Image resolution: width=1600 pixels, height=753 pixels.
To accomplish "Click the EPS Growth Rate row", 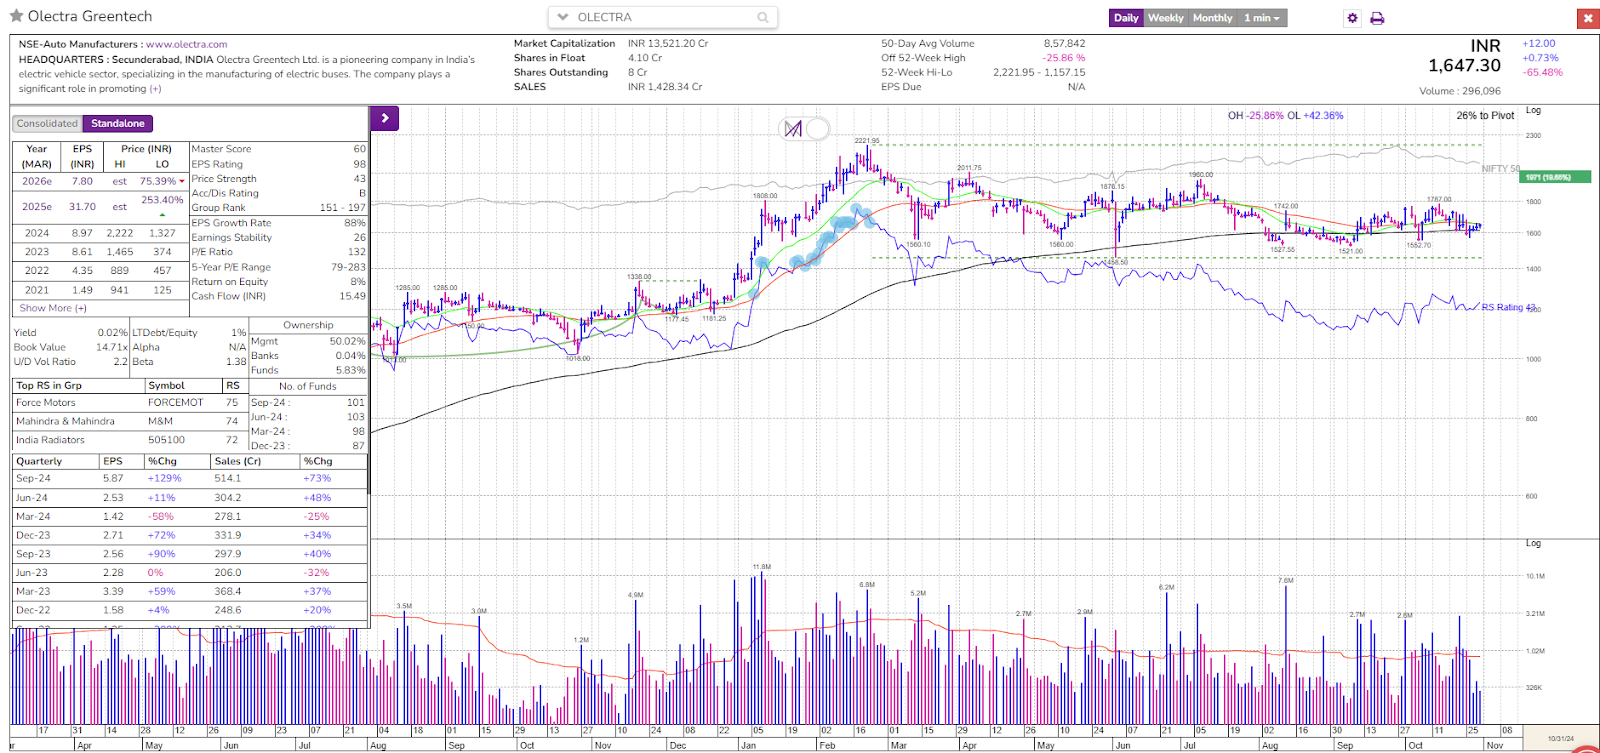I will click(278, 223).
